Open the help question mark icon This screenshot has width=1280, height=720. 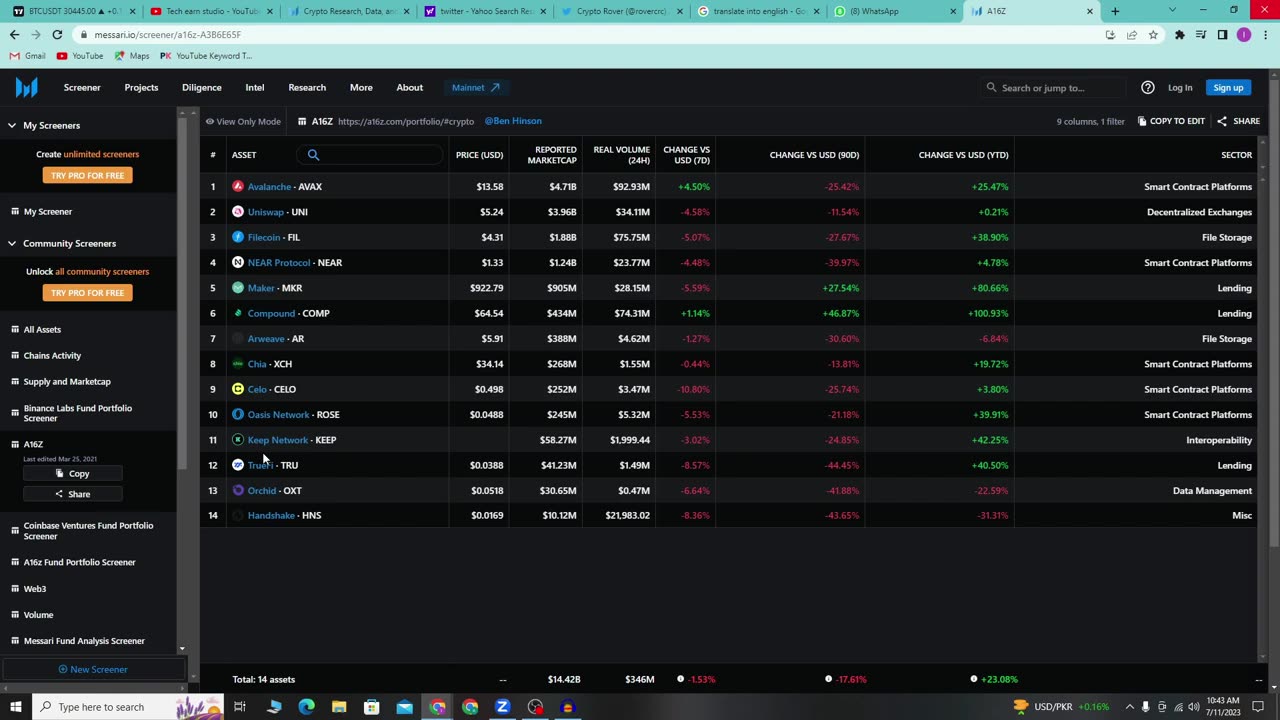click(x=1148, y=87)
